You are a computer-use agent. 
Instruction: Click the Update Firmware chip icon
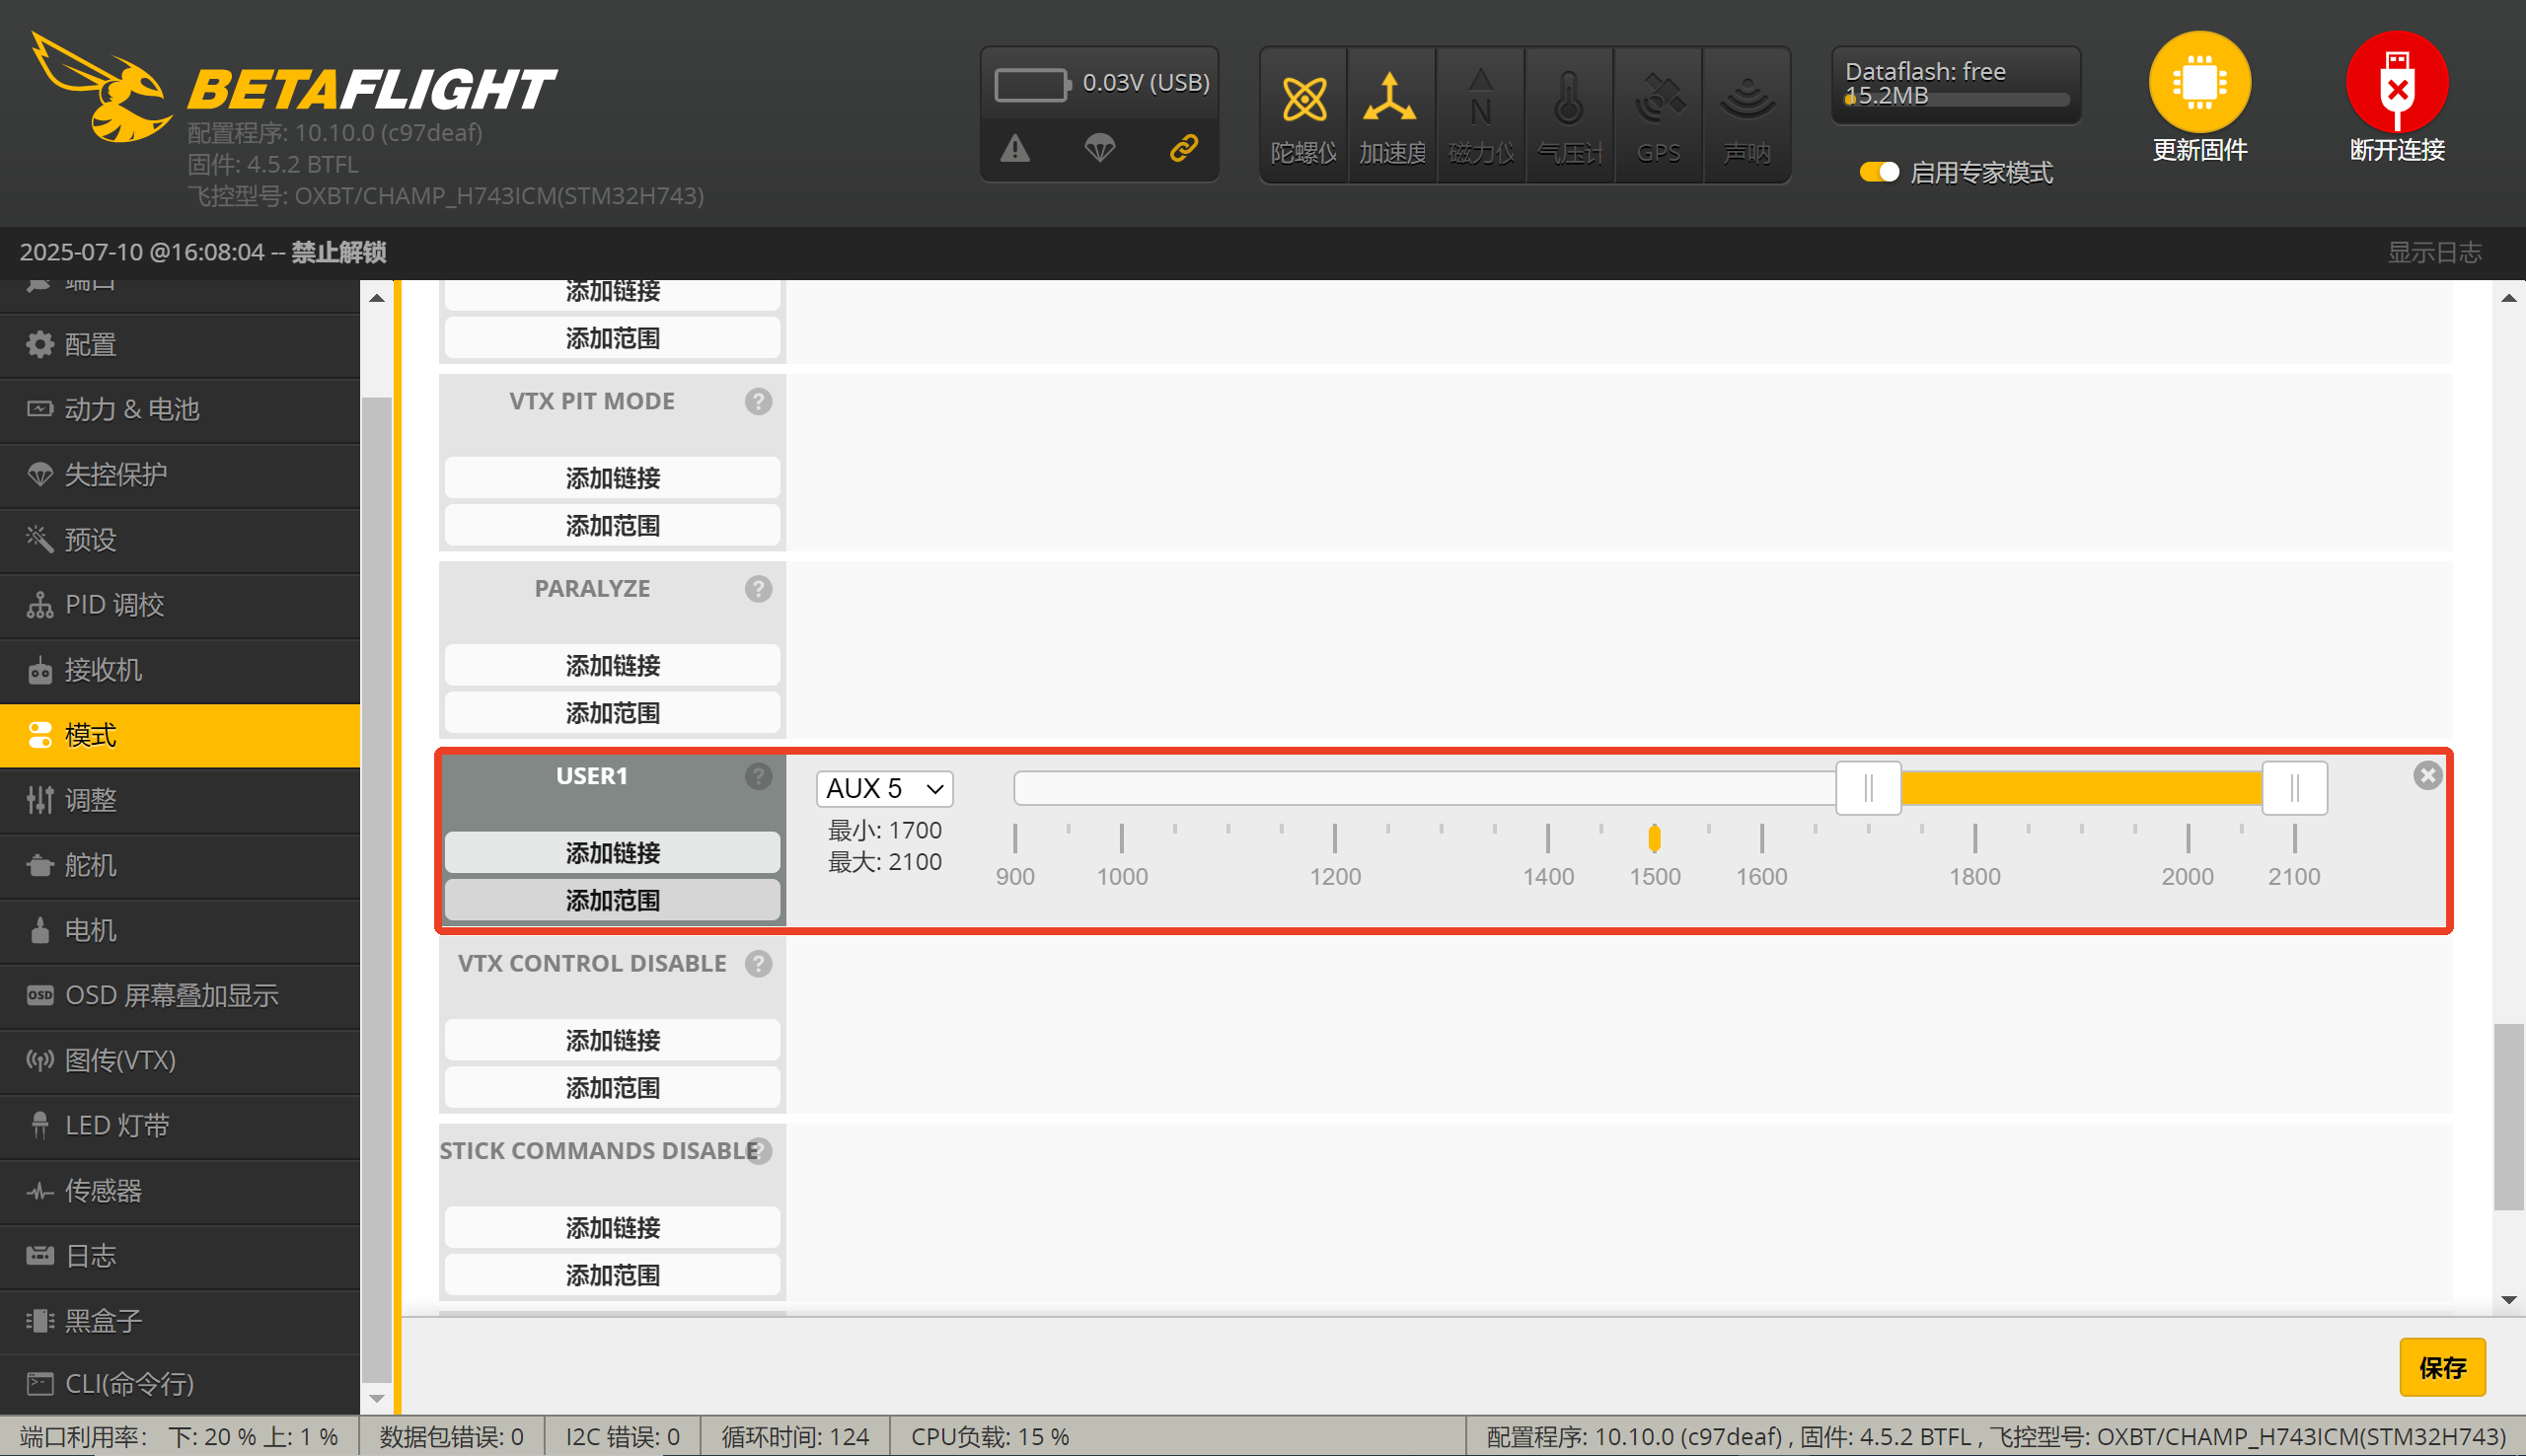[x=2198, y=82]
